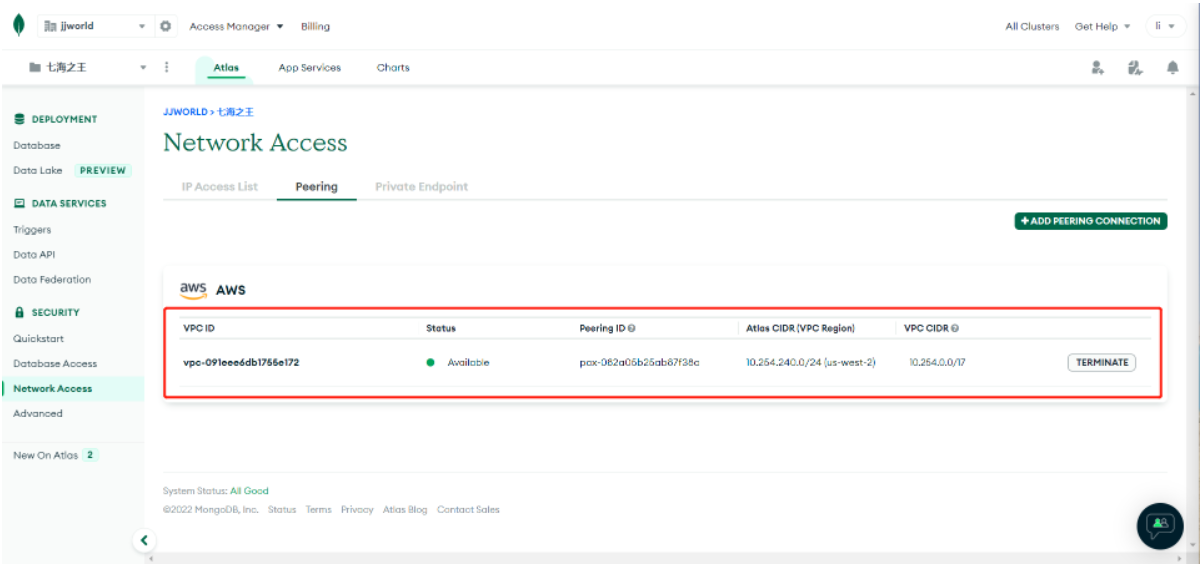This screenshot has height=565, width=1204.
Task: Open organization settings gear icon
Action: point(166,26)
